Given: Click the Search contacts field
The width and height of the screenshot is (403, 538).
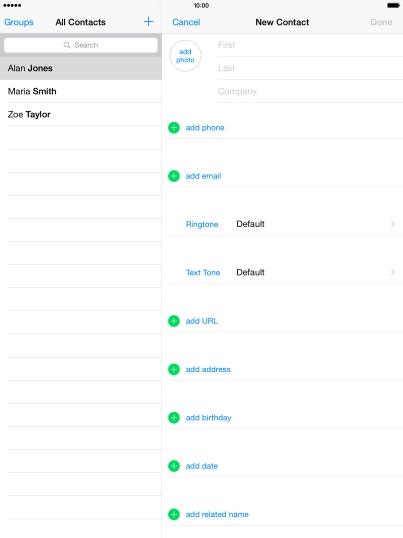Looking at the screenshot, I should [81, 45].
